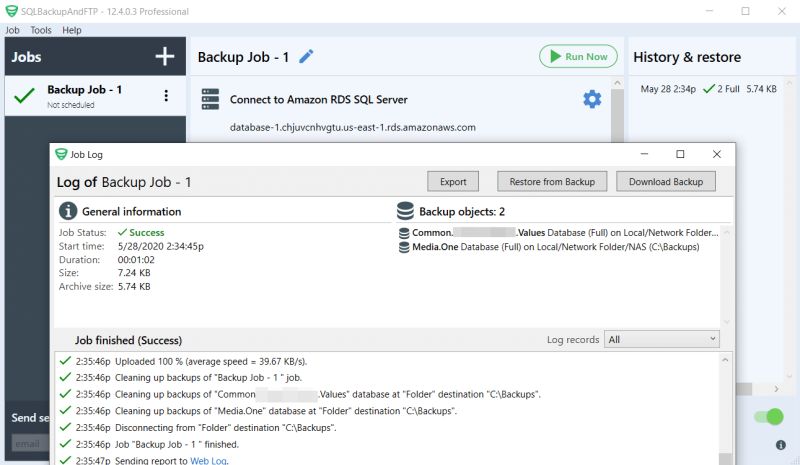Open the Web Log link
Screen dimensions: 800x465
[208, 460]
